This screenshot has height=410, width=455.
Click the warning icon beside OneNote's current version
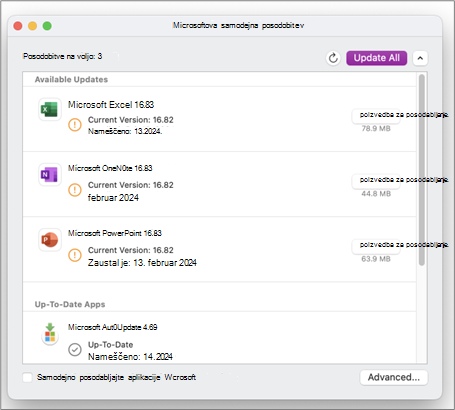pos(75,190)
